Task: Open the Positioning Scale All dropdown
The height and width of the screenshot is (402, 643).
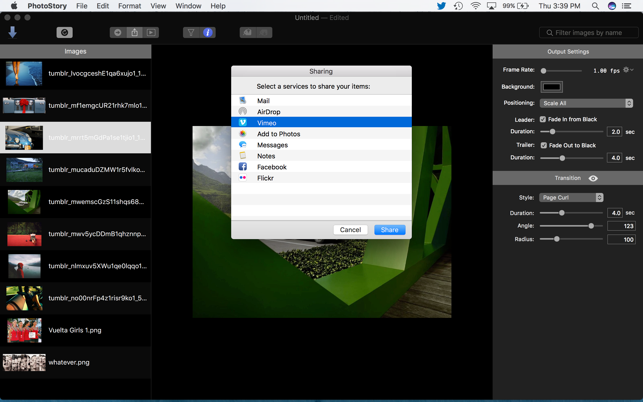Action: click(x=586, y=103)
